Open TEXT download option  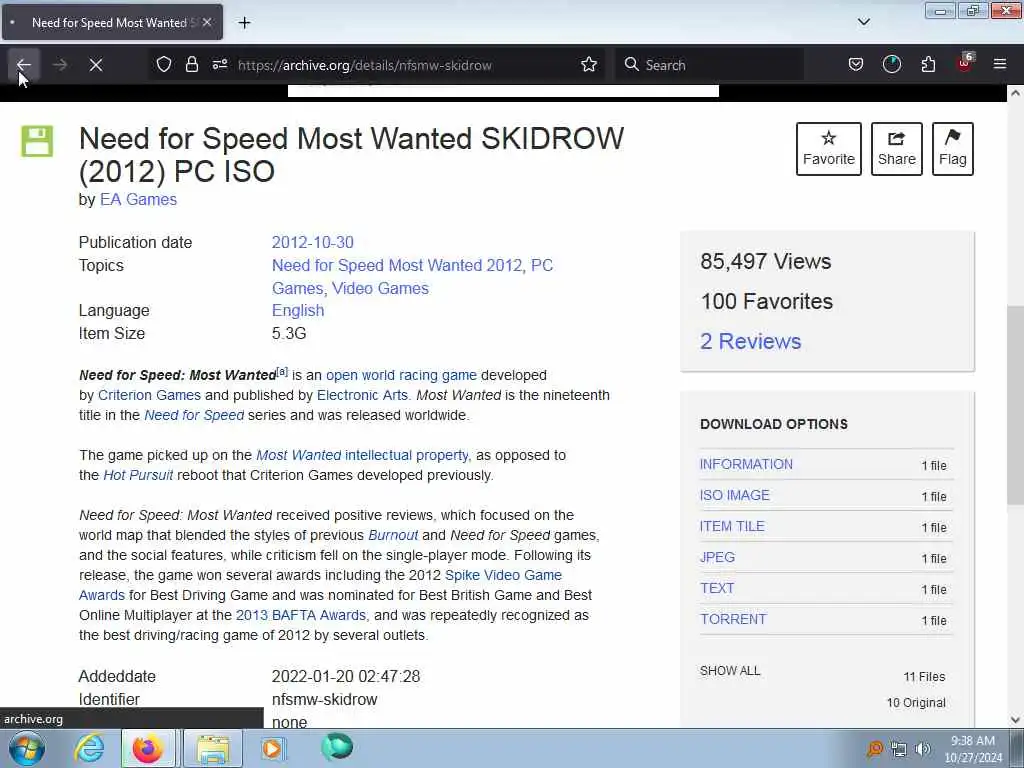point(717,588)
